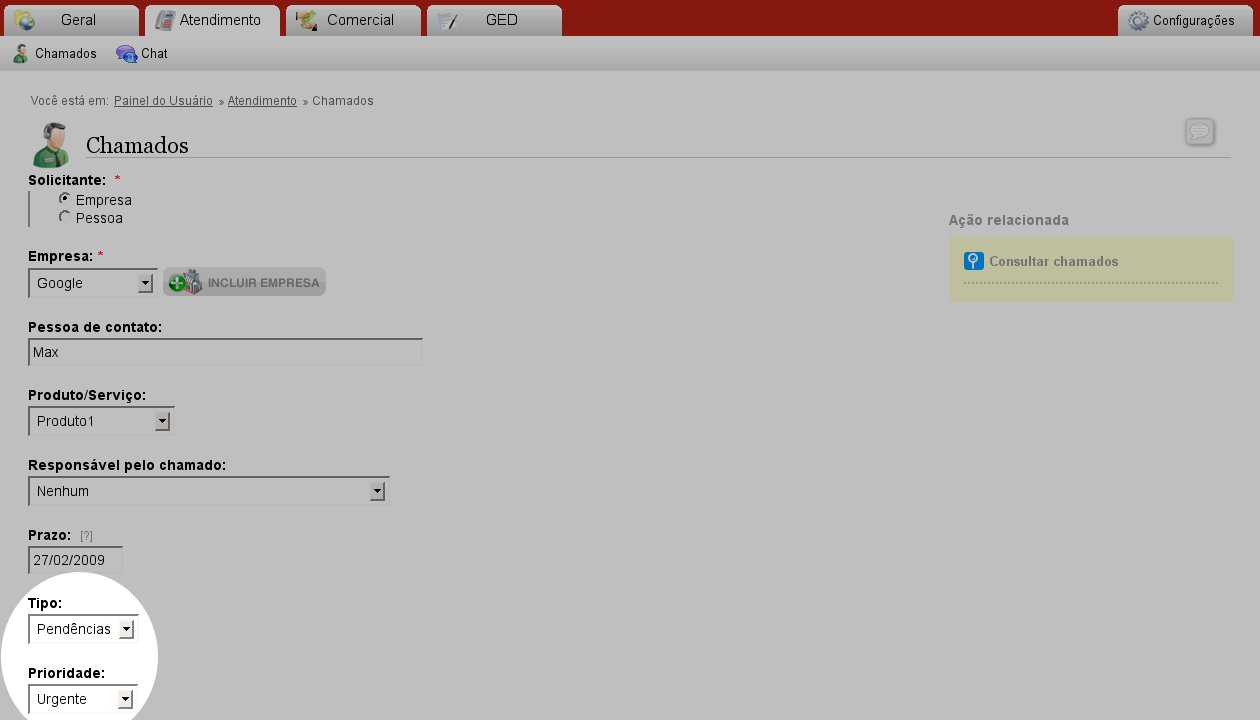Select the Pessoa radio button
Viewport: 1260px width, 720px height.
(x=65, y=217)
